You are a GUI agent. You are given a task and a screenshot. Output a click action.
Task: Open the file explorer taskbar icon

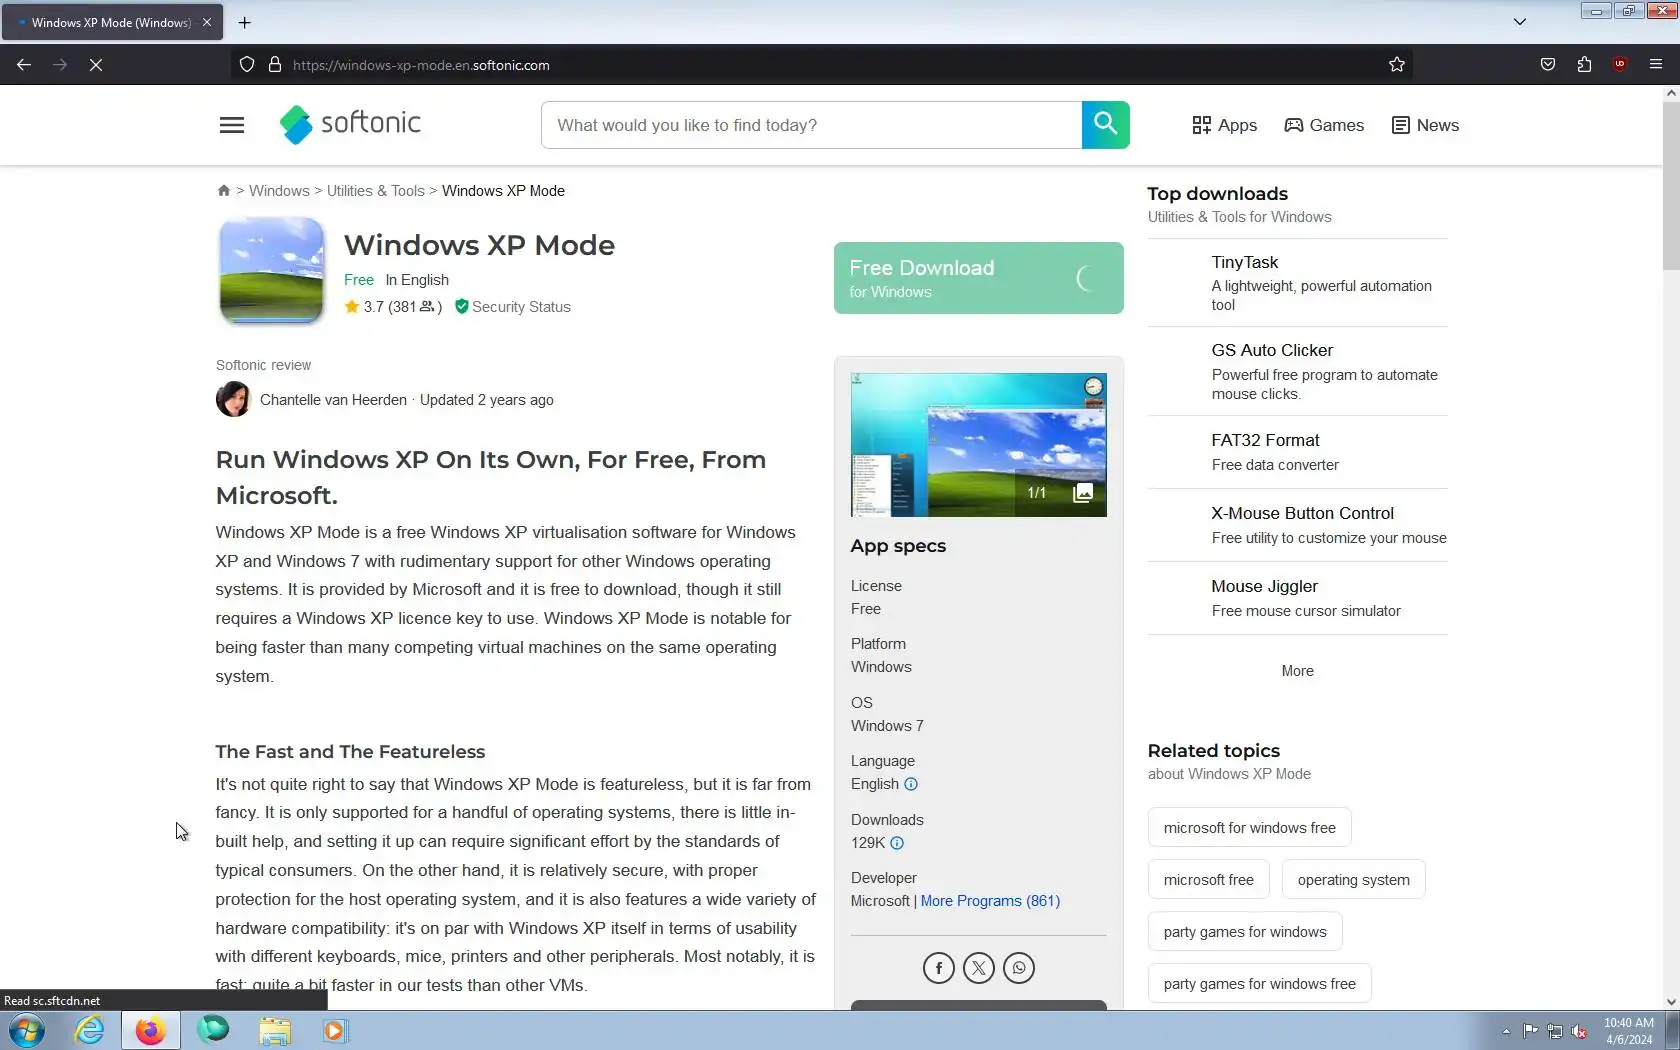click(275, 1030)
